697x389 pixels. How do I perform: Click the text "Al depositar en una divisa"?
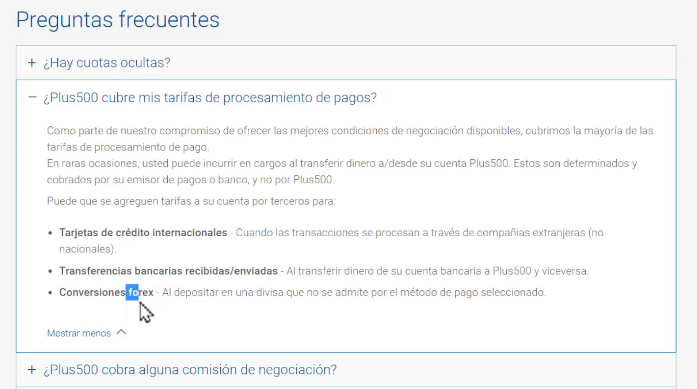[354, 292]
